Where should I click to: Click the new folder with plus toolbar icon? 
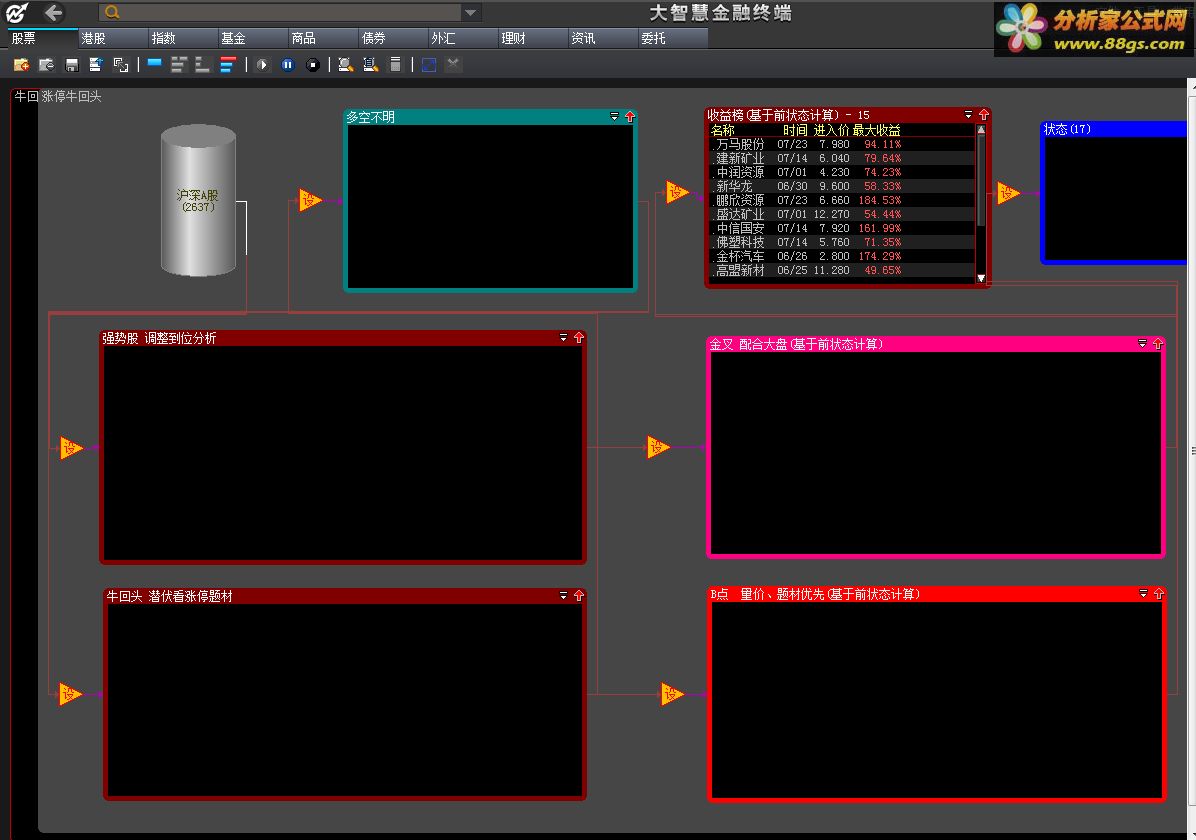tap(21, 65)
